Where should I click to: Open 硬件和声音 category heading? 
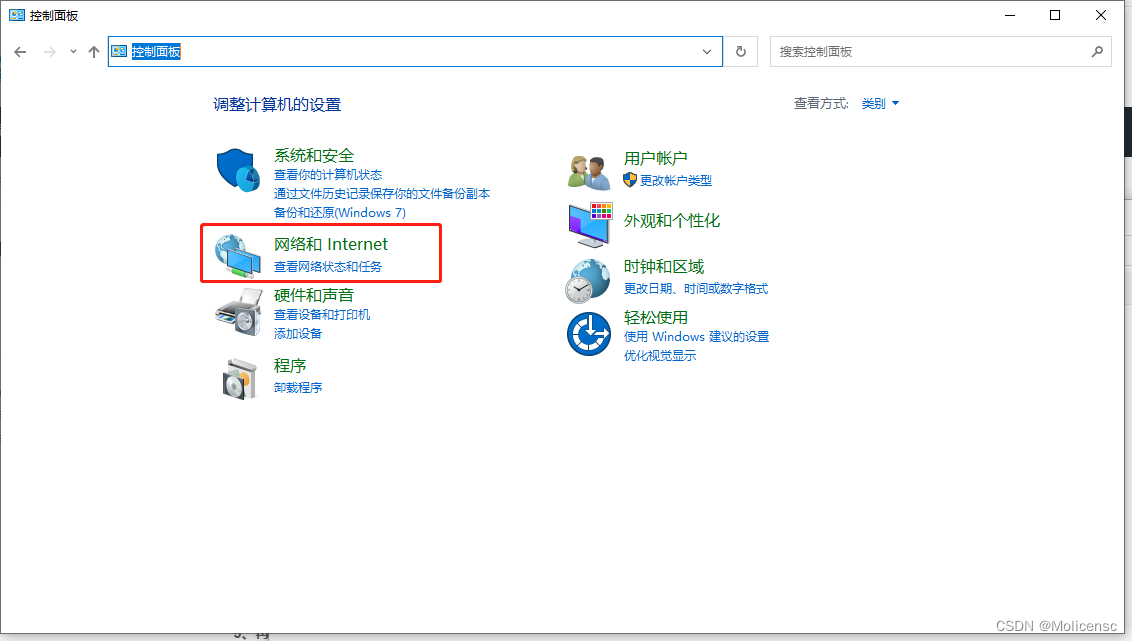(314, 295)
